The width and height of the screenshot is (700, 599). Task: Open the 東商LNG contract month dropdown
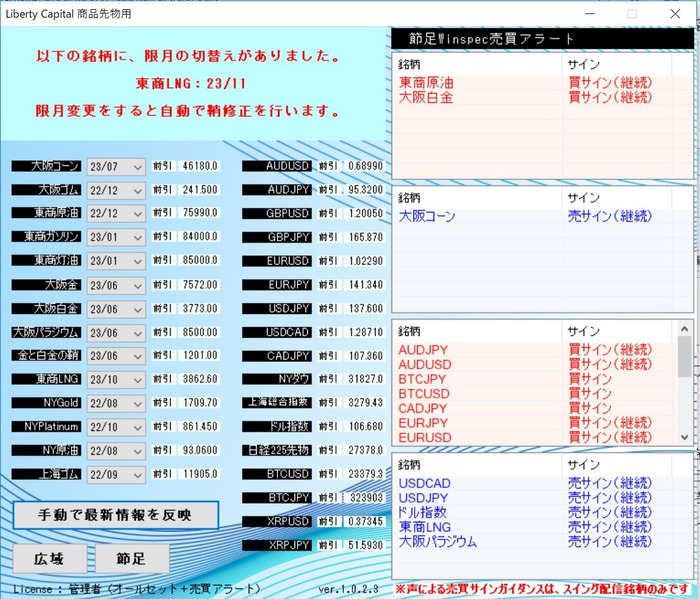click(116, 380)
